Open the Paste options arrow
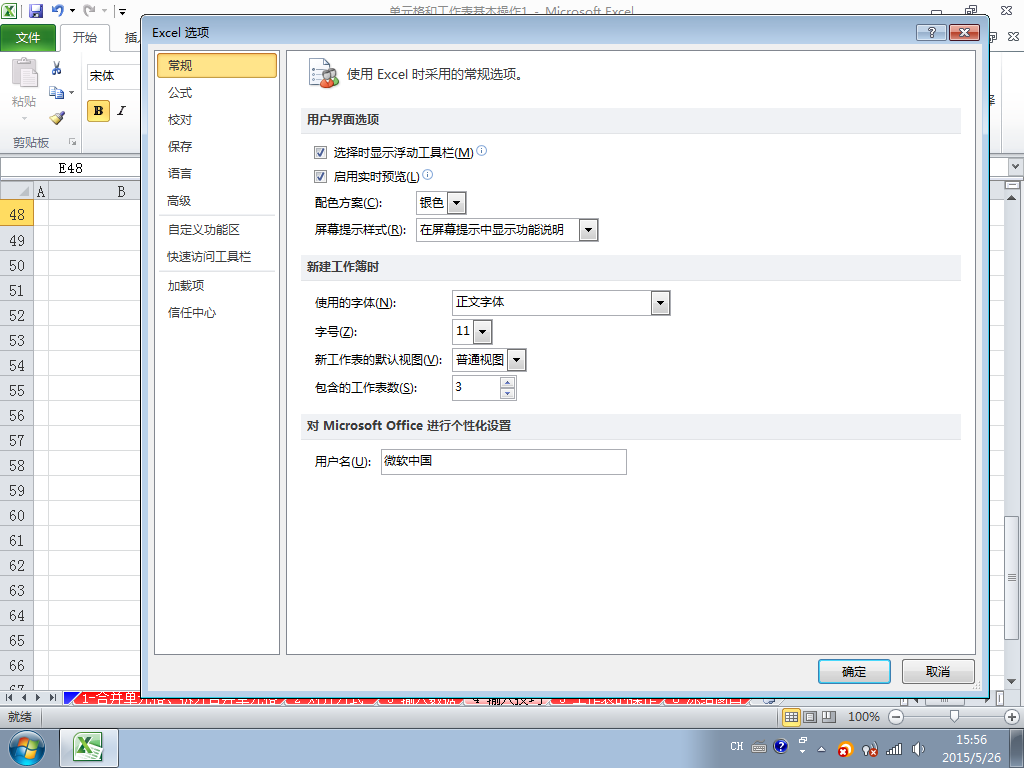The width and height of the screenshot is (1024, 768). tap(24, 119)
